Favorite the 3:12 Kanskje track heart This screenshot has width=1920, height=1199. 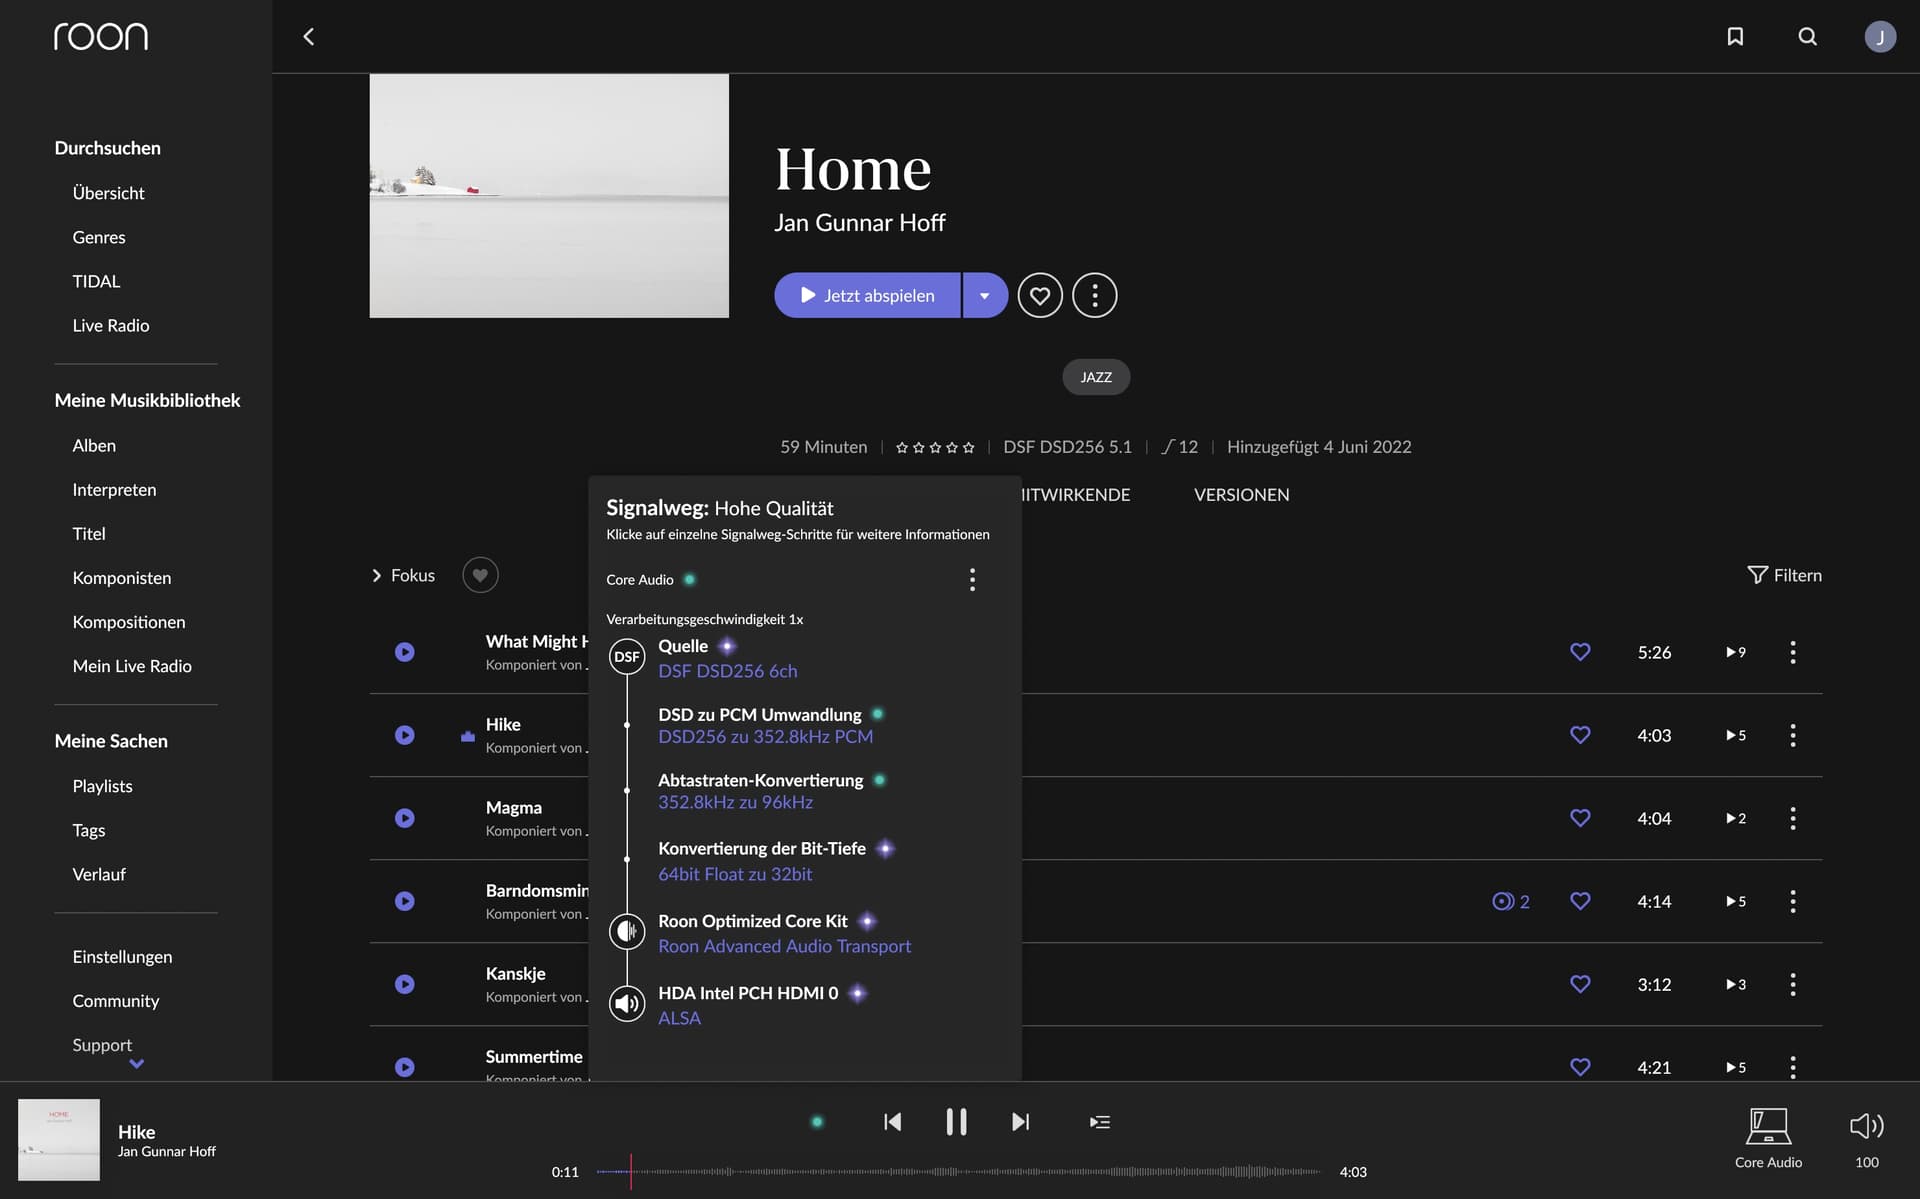coord(1580,984)
